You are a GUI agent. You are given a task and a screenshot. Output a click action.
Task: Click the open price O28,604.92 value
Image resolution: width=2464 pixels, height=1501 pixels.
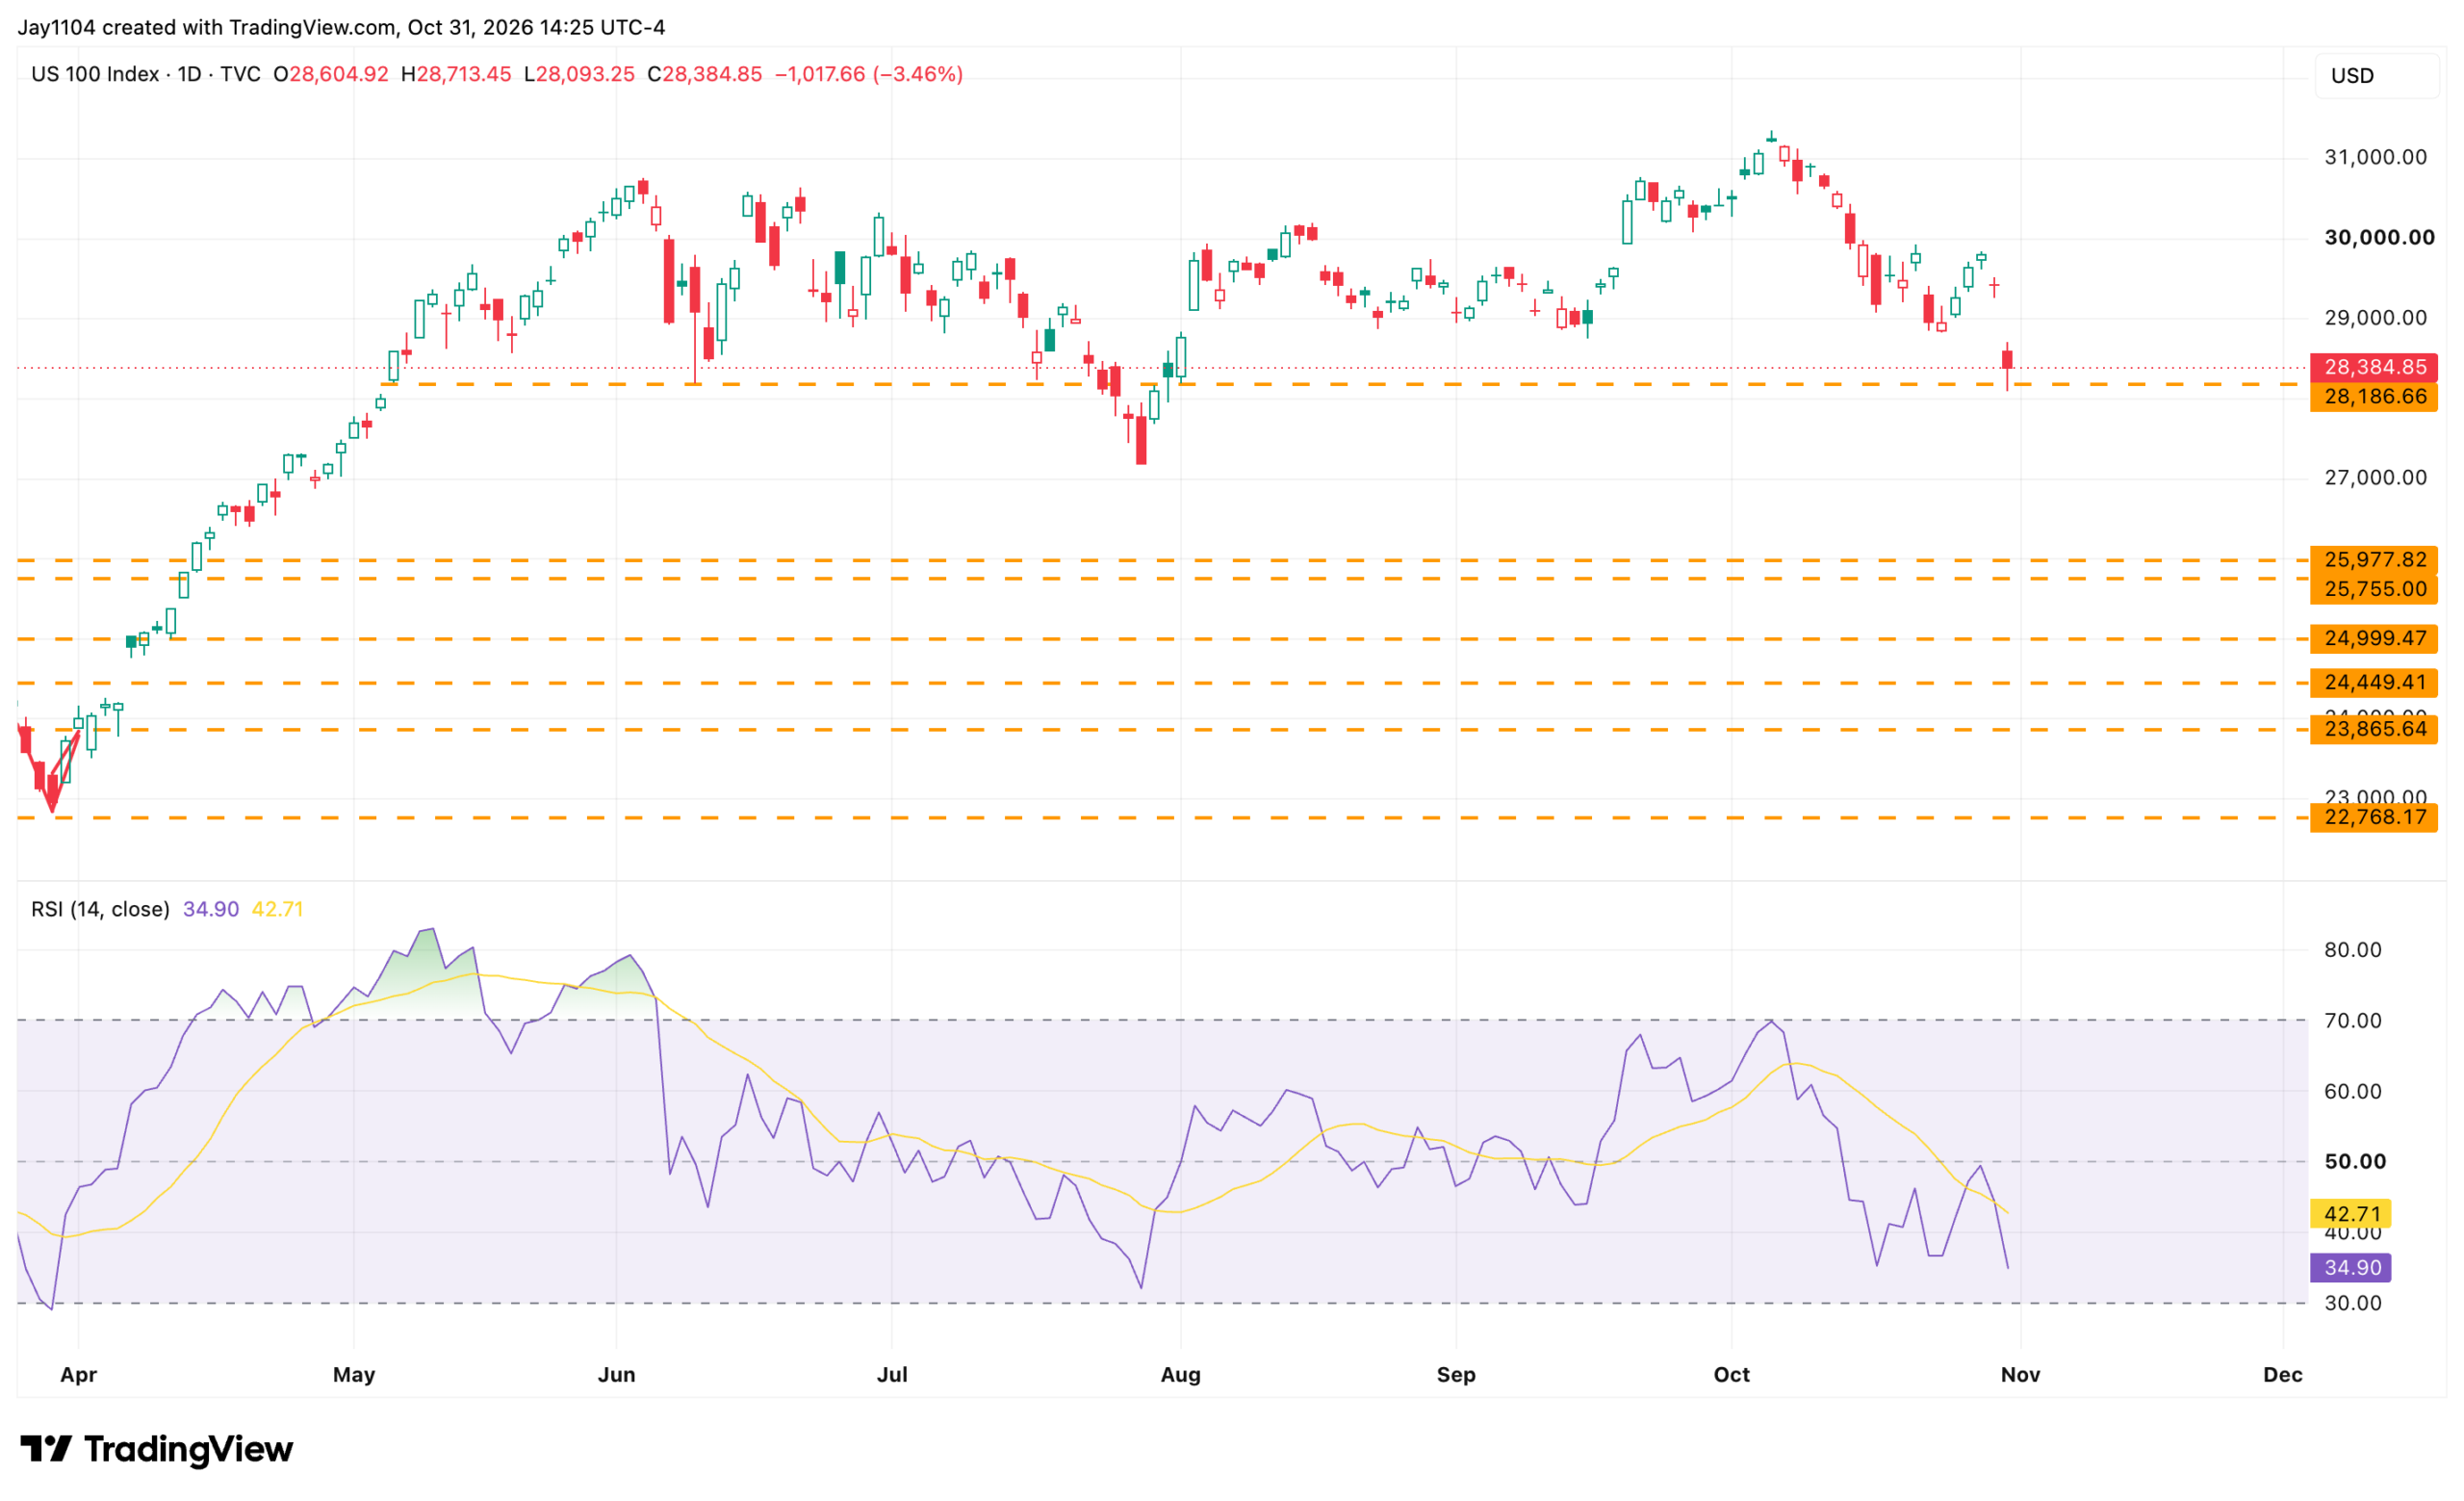331,74
